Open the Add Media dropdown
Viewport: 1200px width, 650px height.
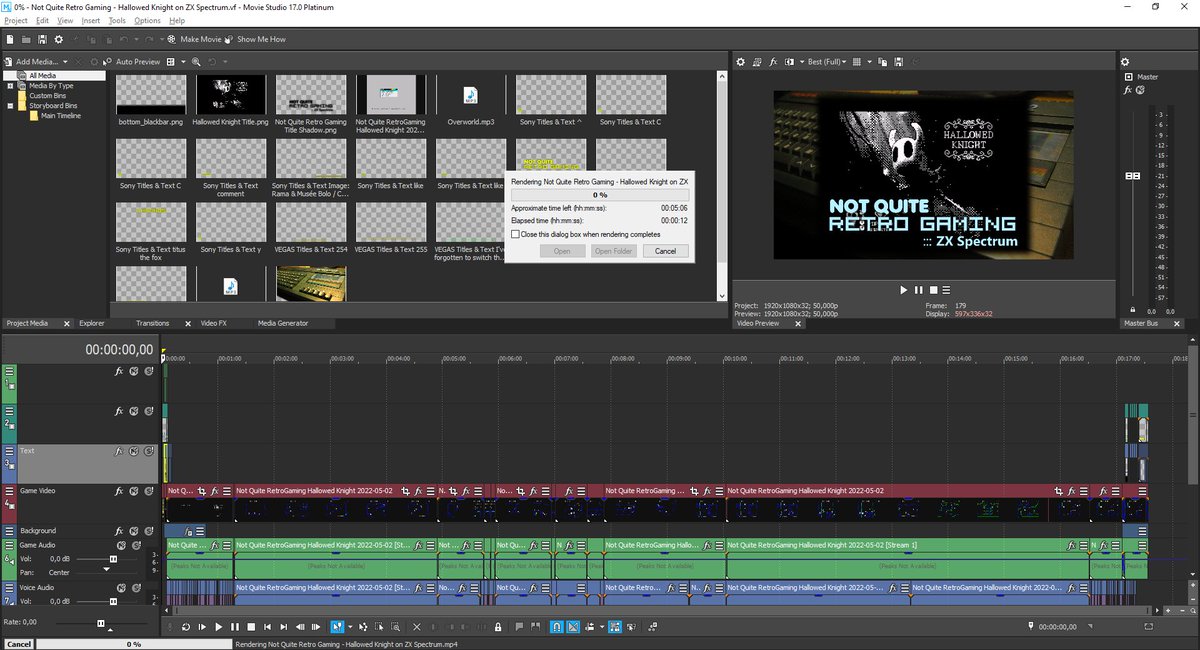pos(64,61)
